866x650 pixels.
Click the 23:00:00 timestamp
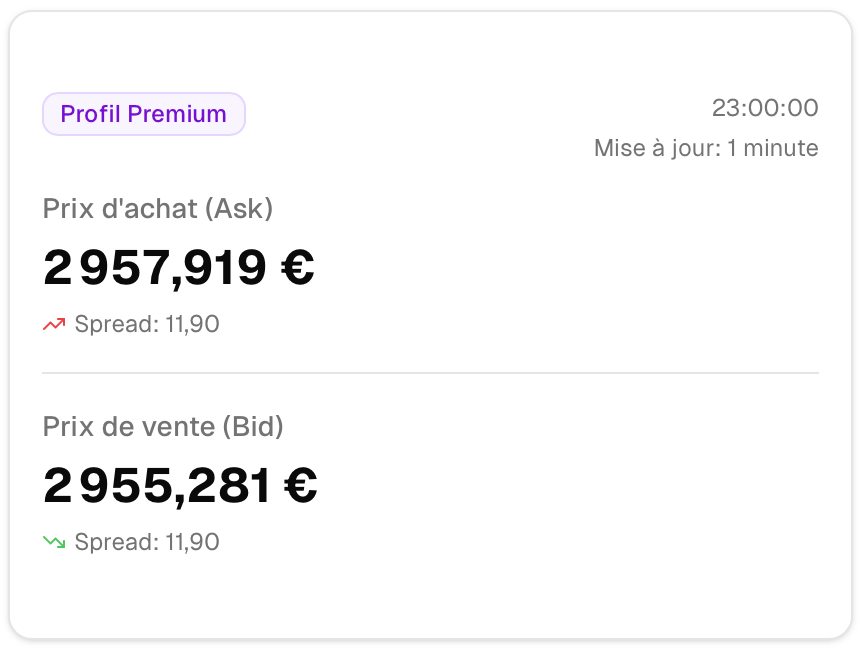coord(765,108)
